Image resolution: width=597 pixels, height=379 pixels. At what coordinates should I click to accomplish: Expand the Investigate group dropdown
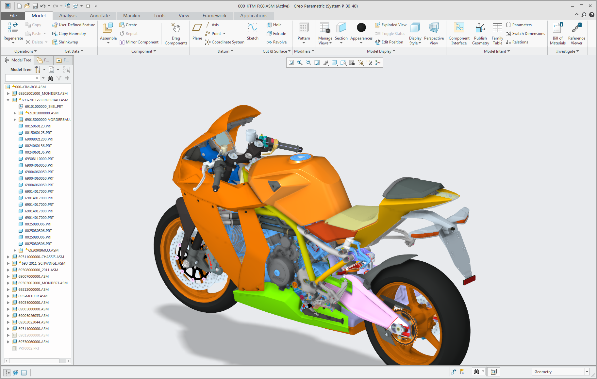(x=568, y=51)
